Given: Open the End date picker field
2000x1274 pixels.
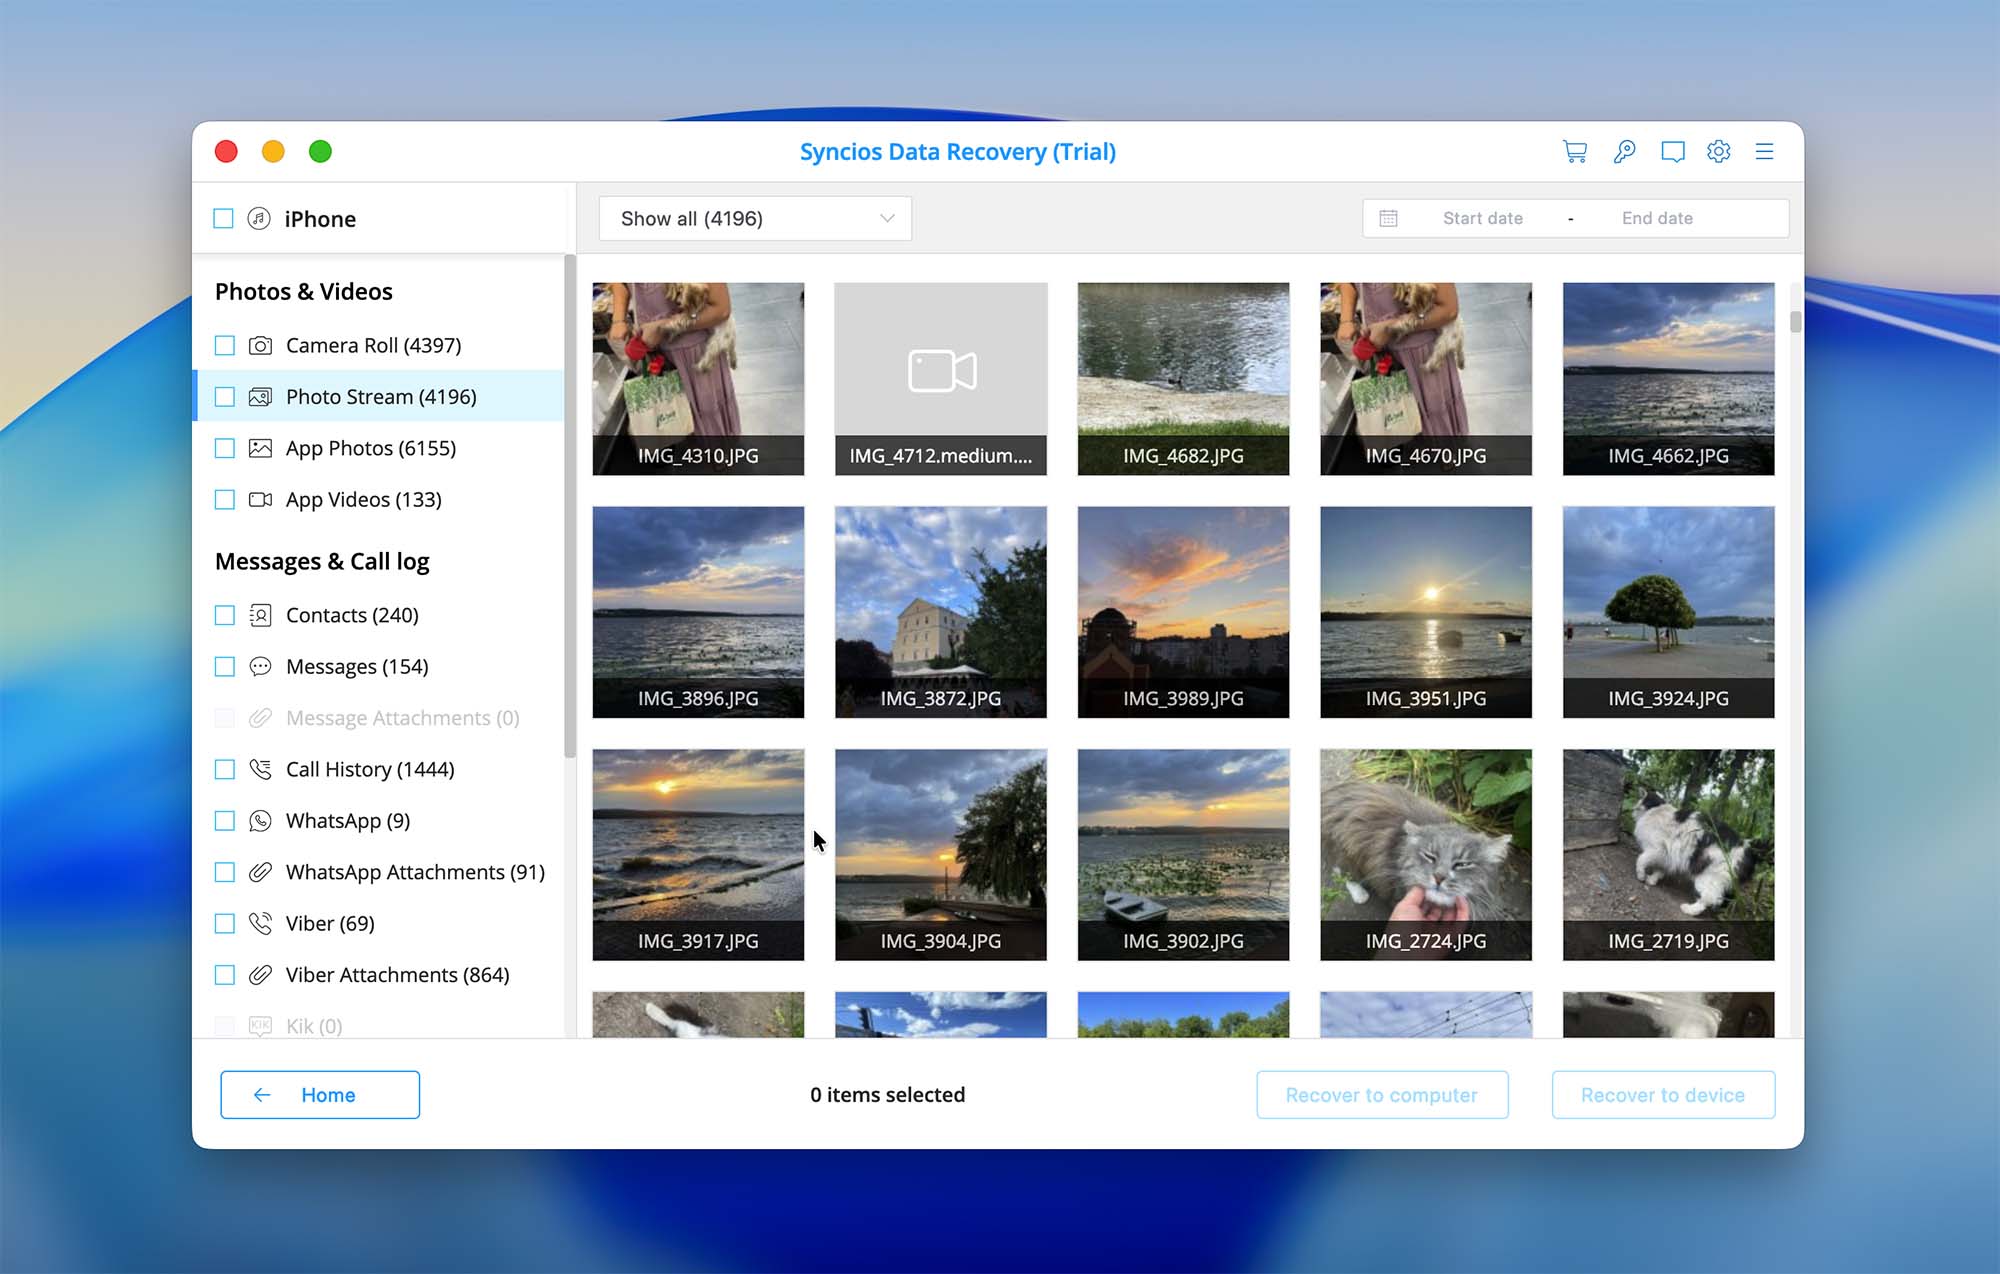Looking at the screenshot, I should pos(1657,218).
